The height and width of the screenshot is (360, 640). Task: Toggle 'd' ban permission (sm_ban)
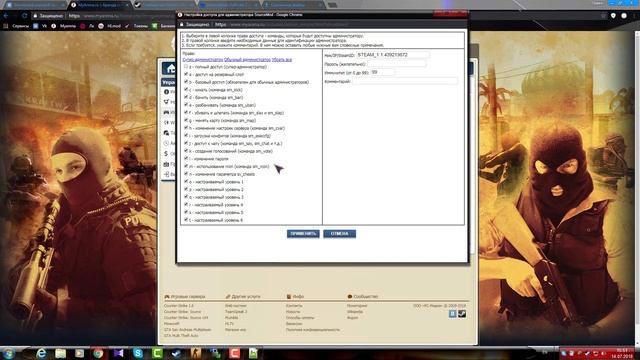point(186,97)
